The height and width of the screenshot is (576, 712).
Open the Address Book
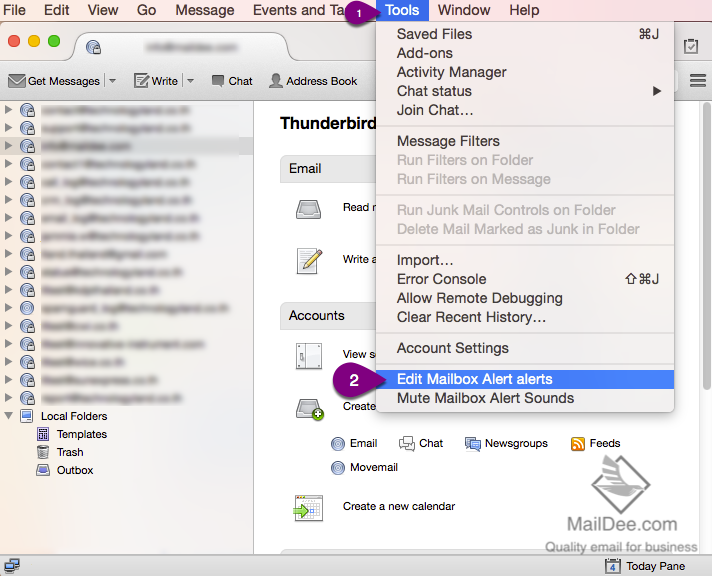point(313,81)
